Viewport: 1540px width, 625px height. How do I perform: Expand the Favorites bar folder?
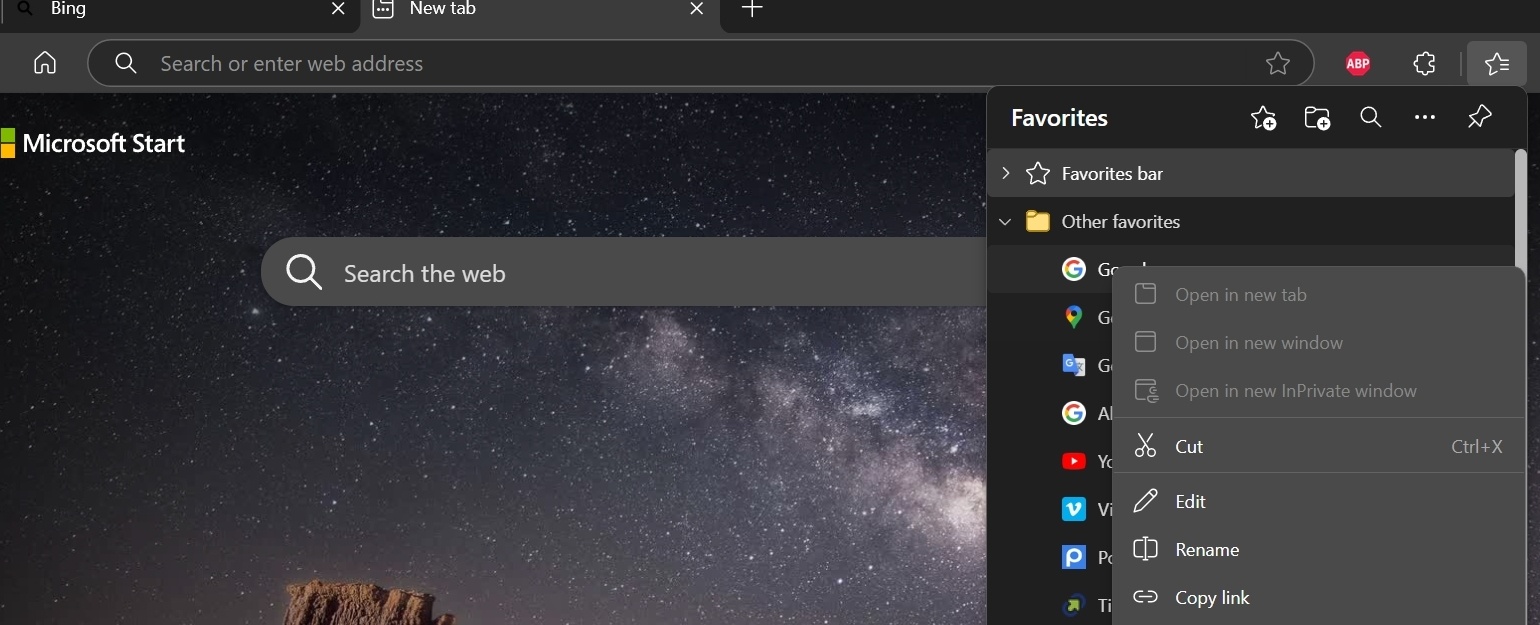coord(1005,173)
